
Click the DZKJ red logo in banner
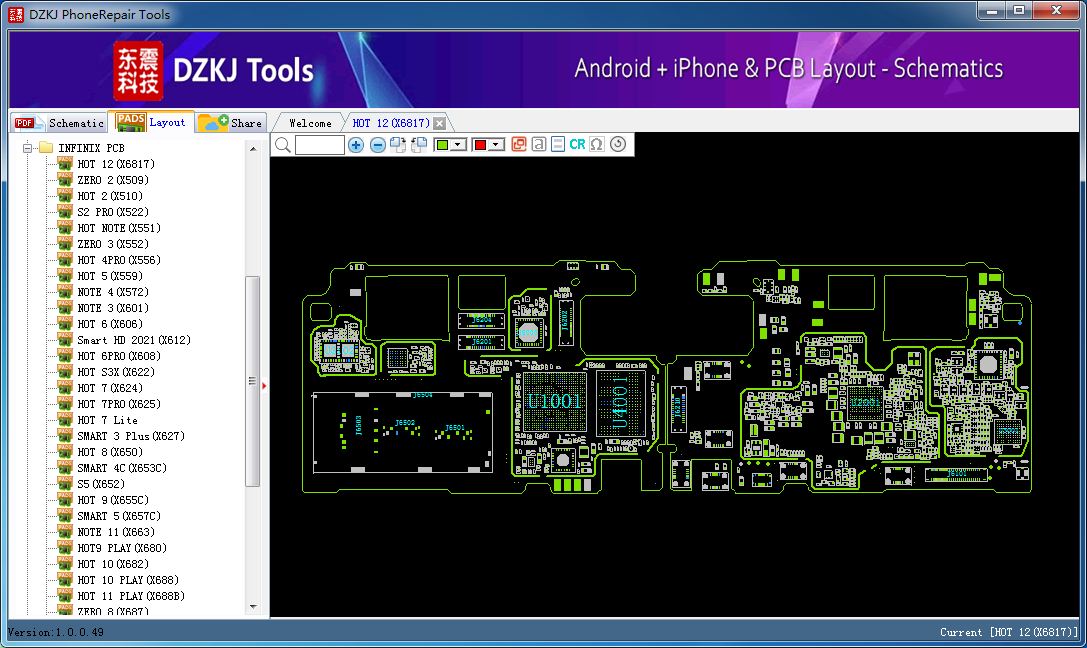click(138, 71)
